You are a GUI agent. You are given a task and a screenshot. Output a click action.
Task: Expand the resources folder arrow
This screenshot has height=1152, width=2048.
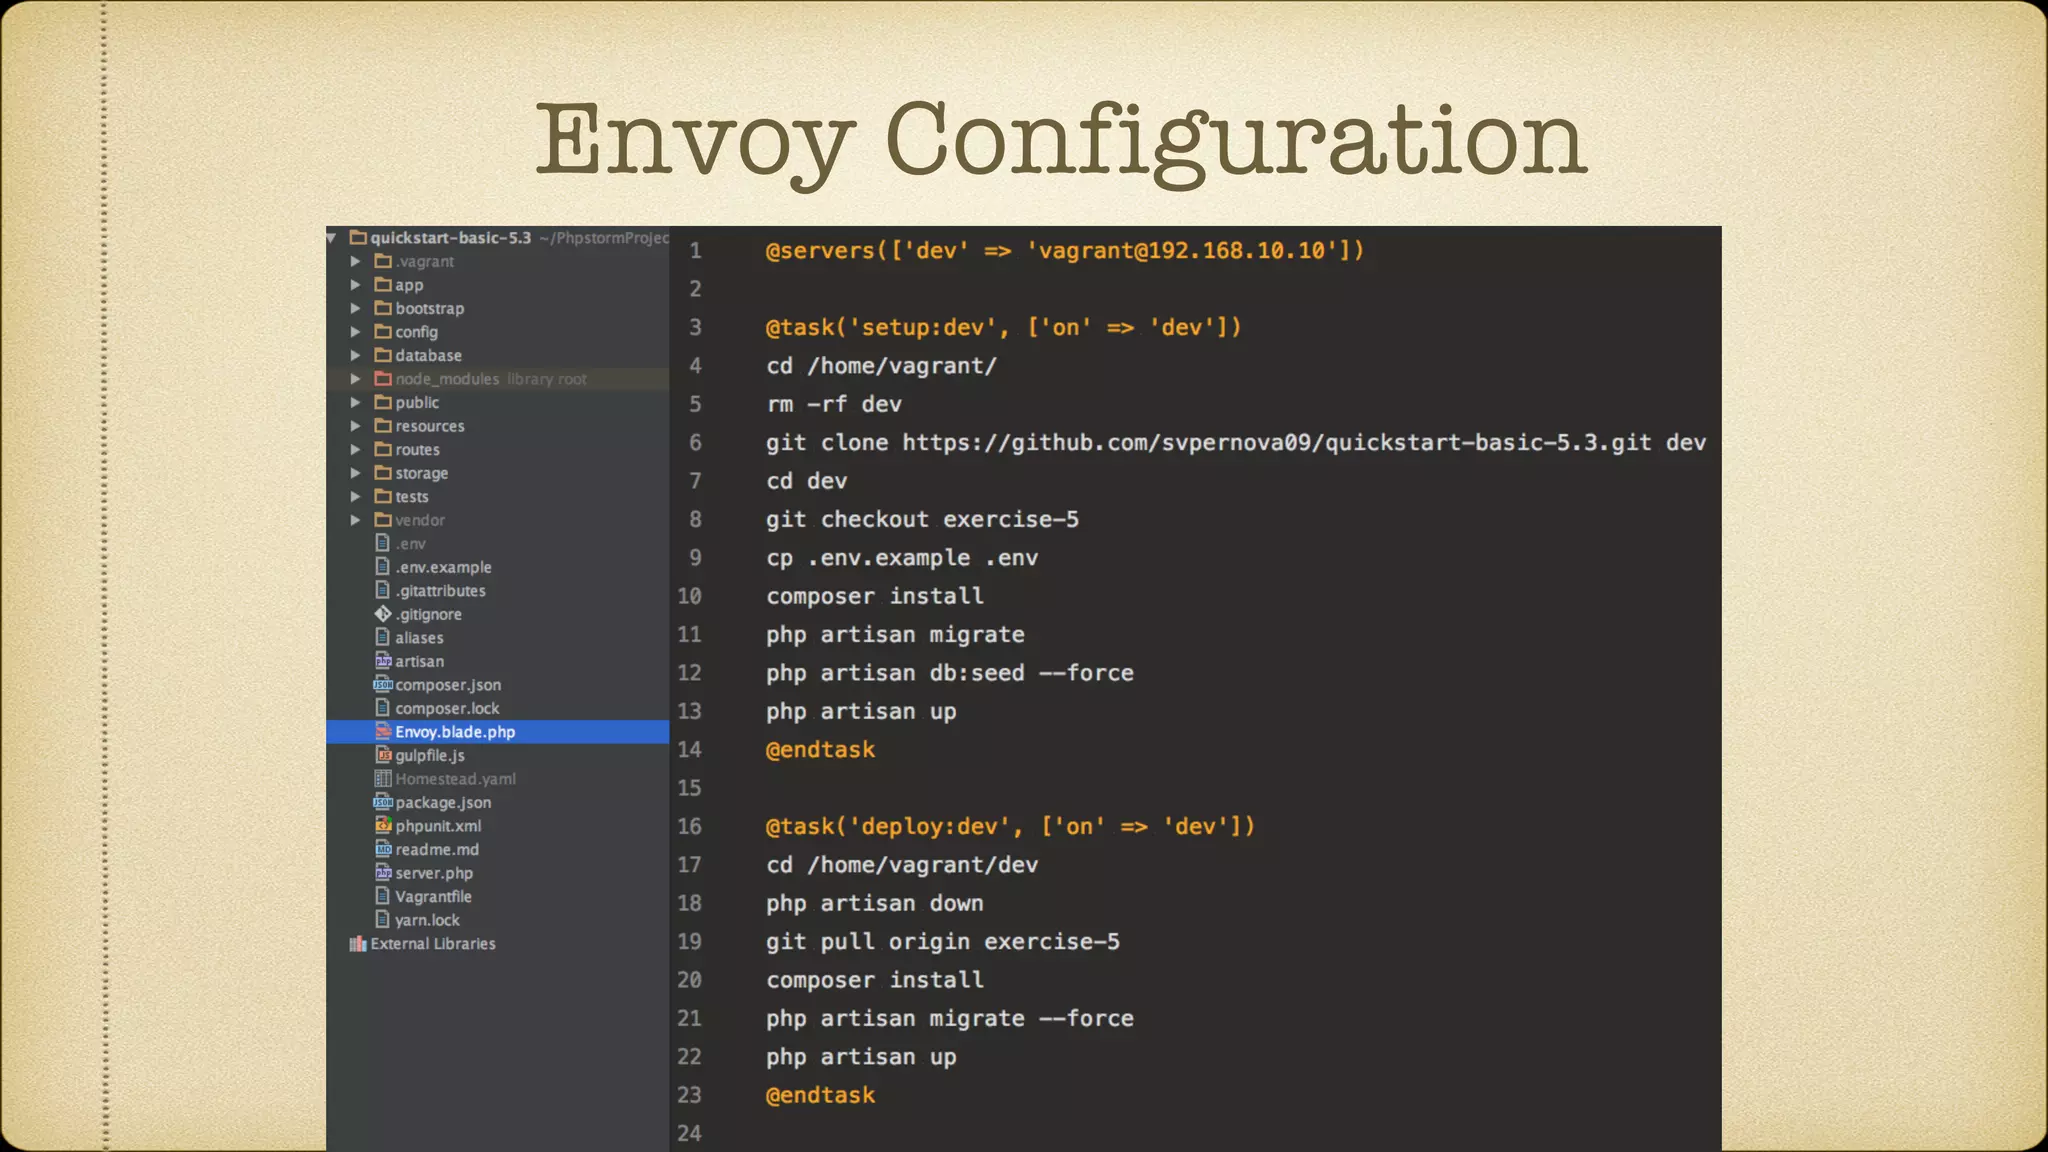355,426
